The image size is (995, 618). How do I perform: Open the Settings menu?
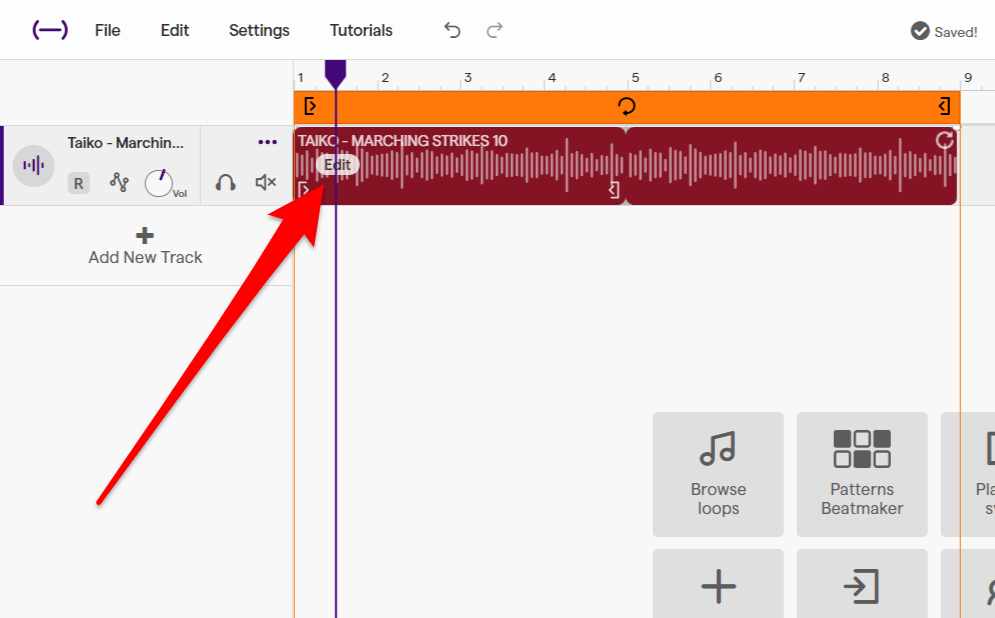coord(259,30)
